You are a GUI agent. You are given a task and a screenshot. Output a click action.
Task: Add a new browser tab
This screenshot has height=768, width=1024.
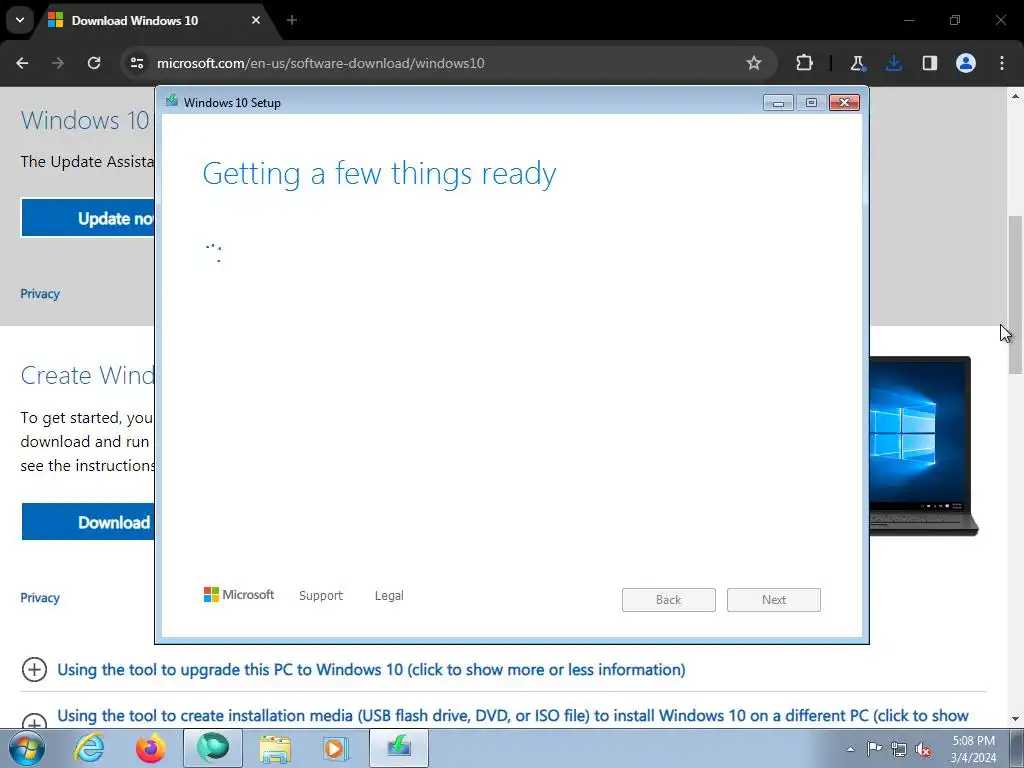[292, 20]
